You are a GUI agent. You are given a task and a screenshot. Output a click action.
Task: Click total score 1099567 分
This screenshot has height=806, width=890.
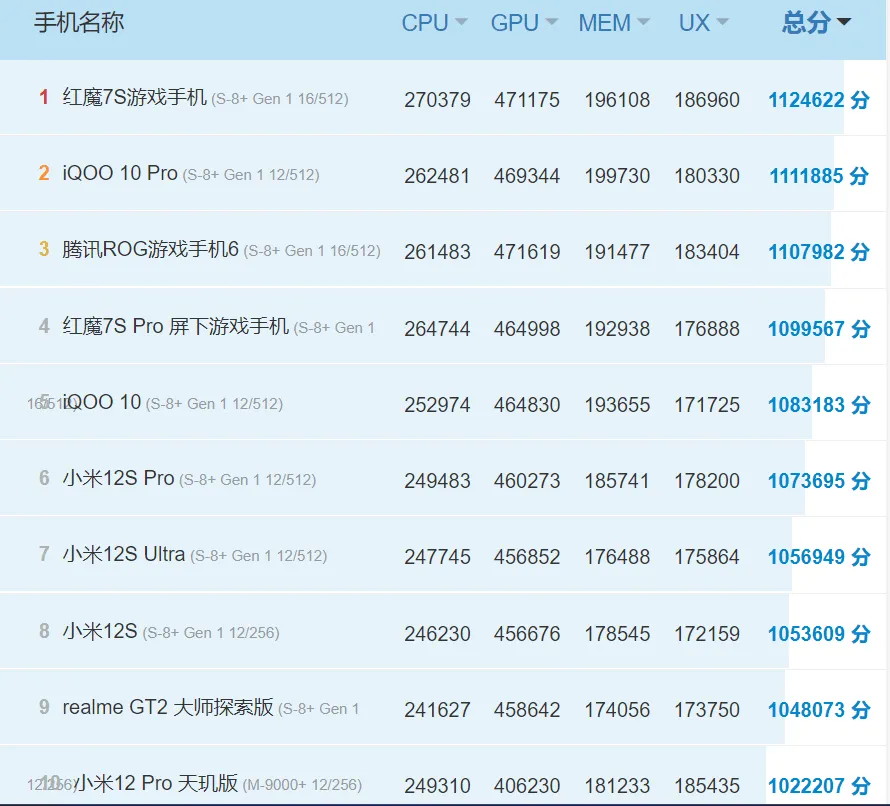(x=818, y=329)
